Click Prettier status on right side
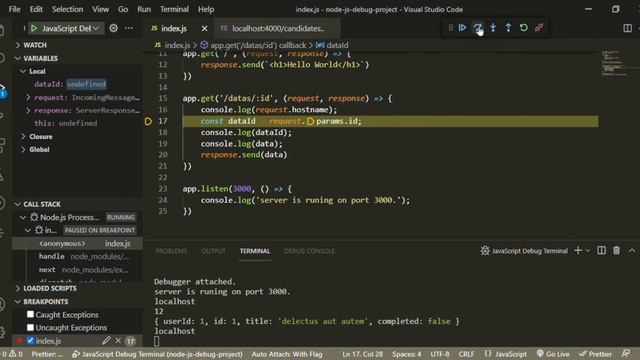The height and width of the screenshot is (360, 640). click(x=595, y=354)
